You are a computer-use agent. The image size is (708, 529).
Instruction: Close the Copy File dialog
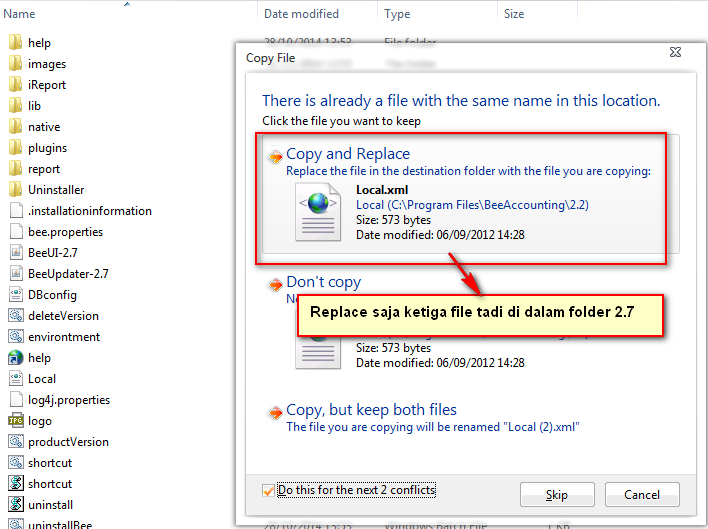[x=675, y=52]
